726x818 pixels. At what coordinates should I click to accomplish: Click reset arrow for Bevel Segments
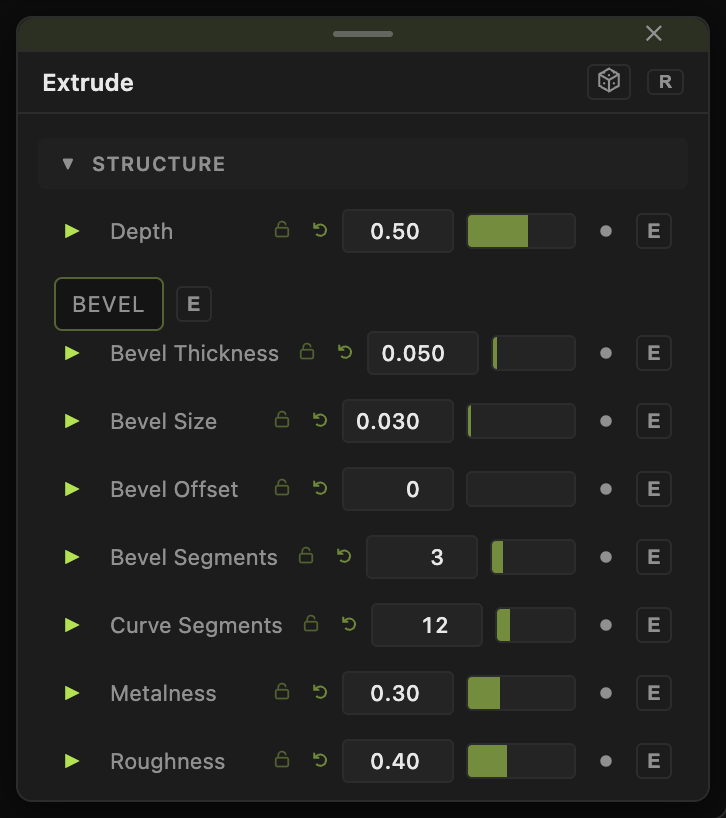(x=344, y=556)
